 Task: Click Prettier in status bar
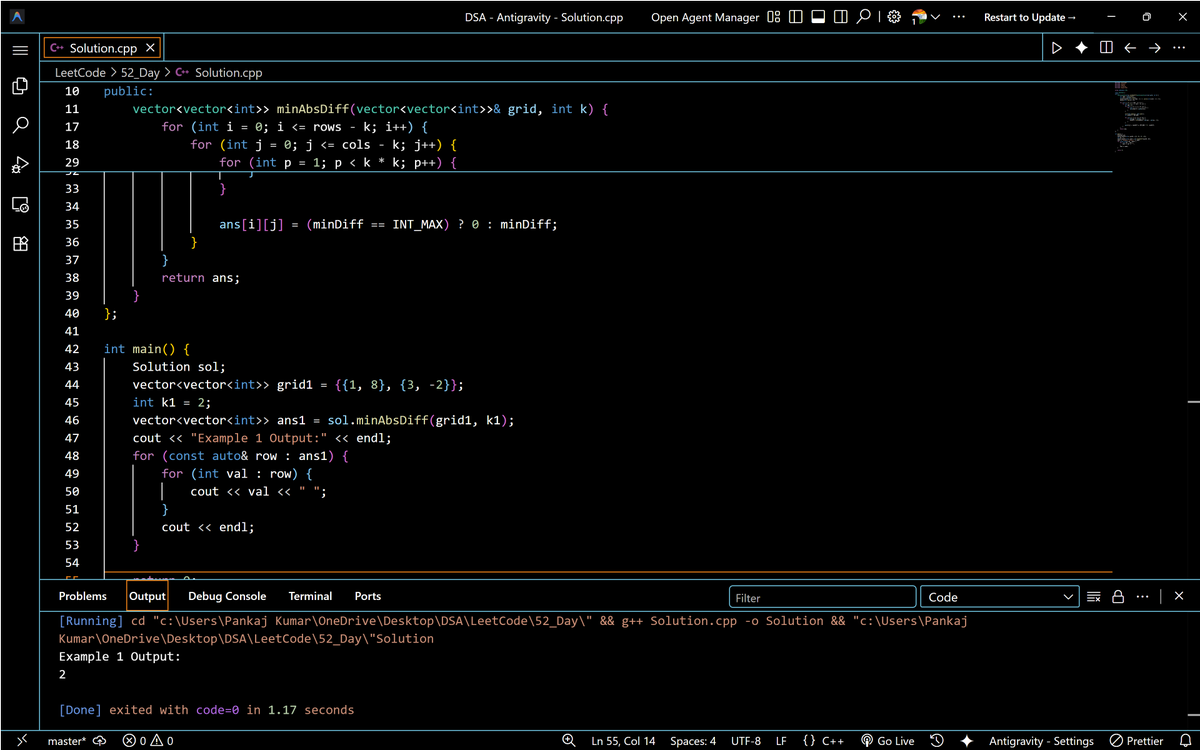coord(1137,741)
